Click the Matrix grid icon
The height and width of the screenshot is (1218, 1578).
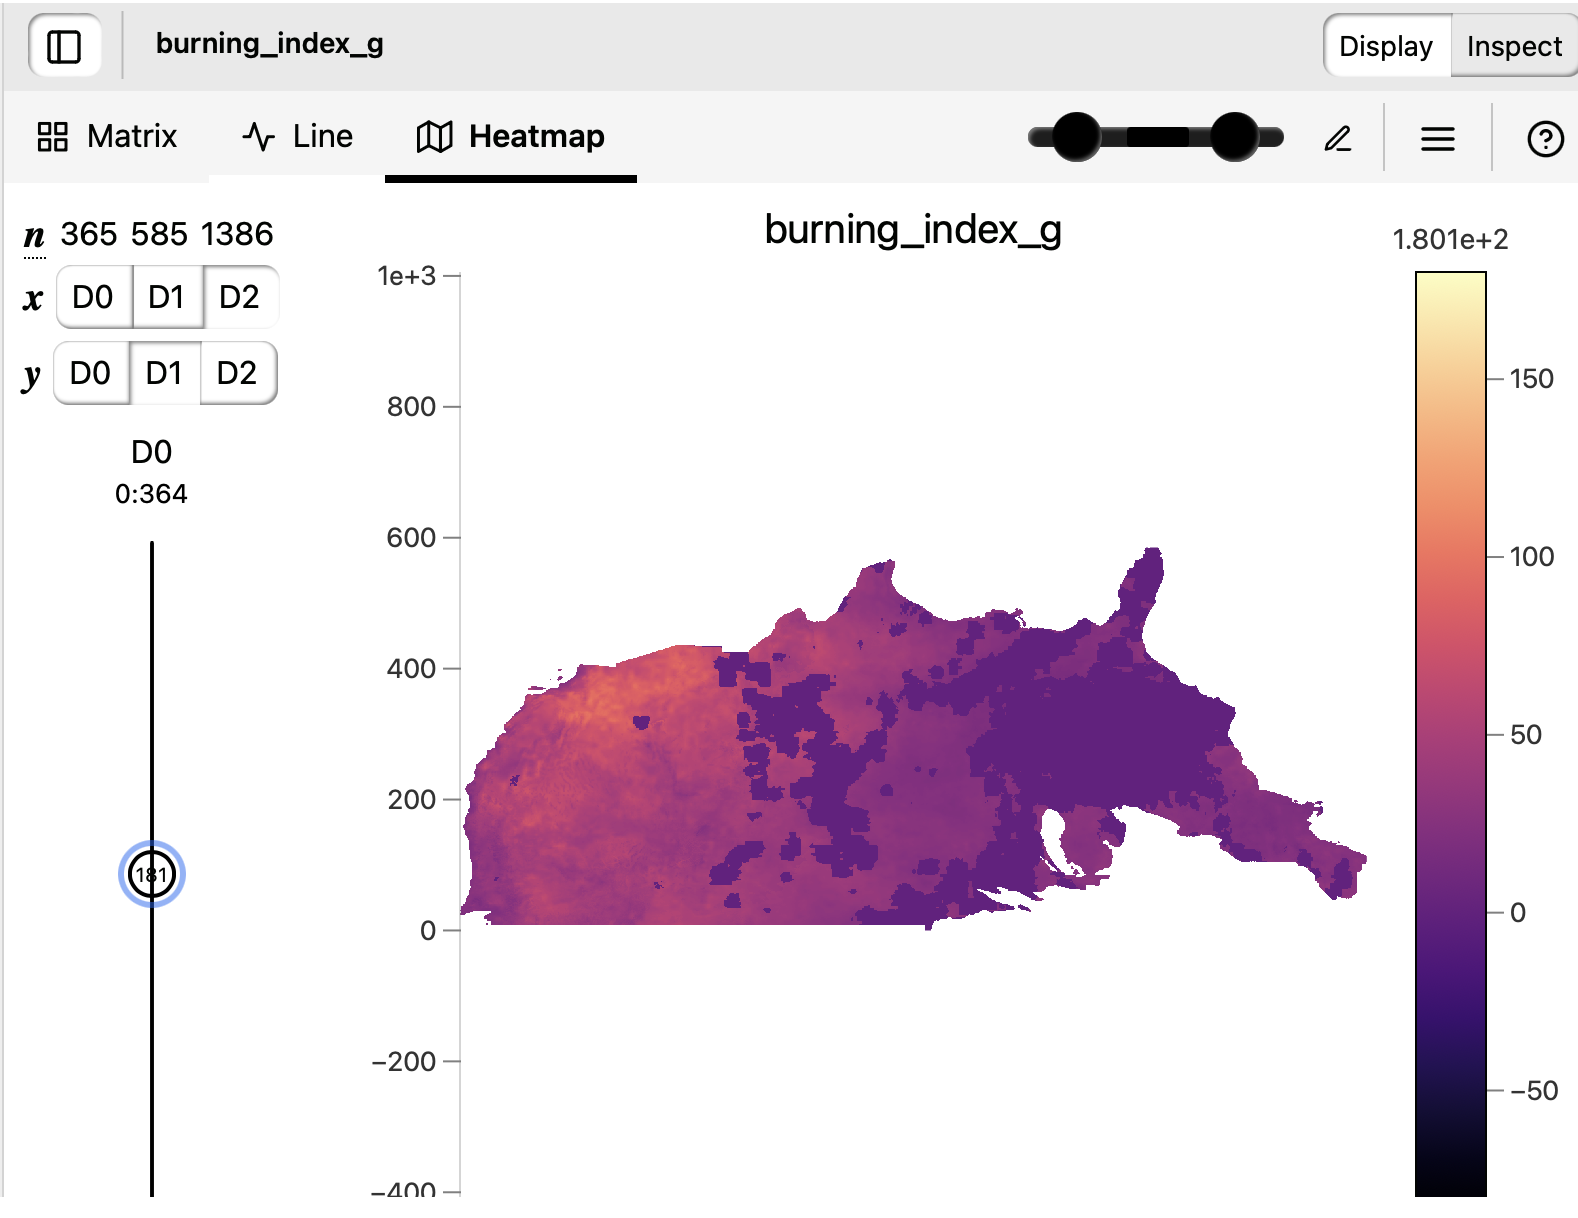tap(52, 136)
